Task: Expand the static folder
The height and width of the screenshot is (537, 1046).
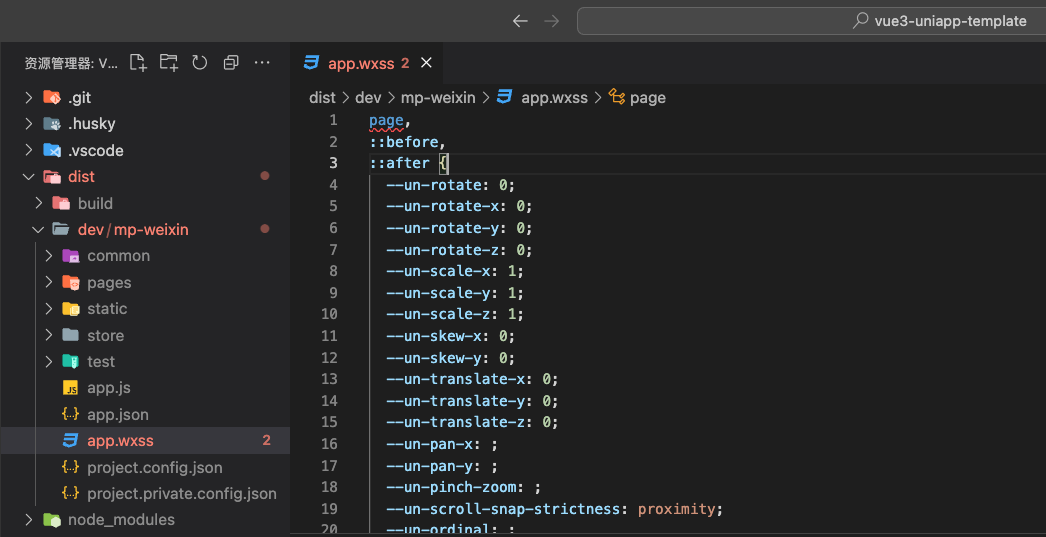Action: [49, 308]
